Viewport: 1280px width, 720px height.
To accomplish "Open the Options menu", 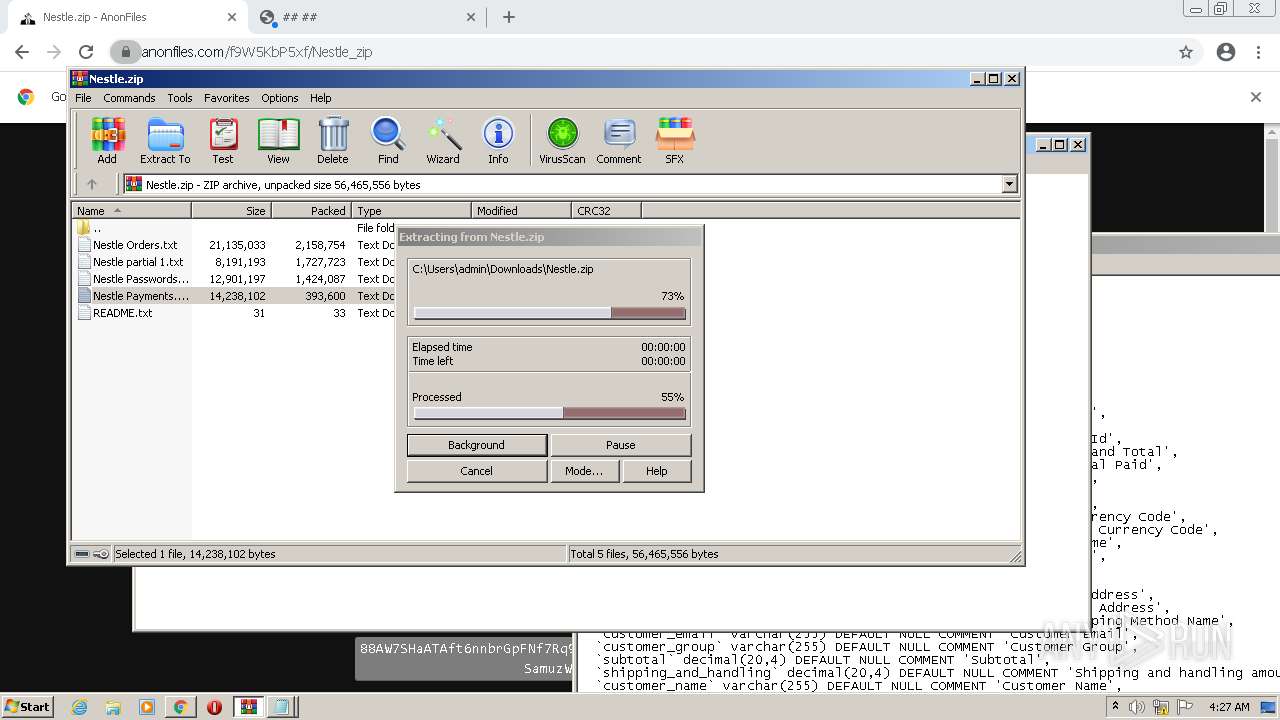I will [280, 98].
